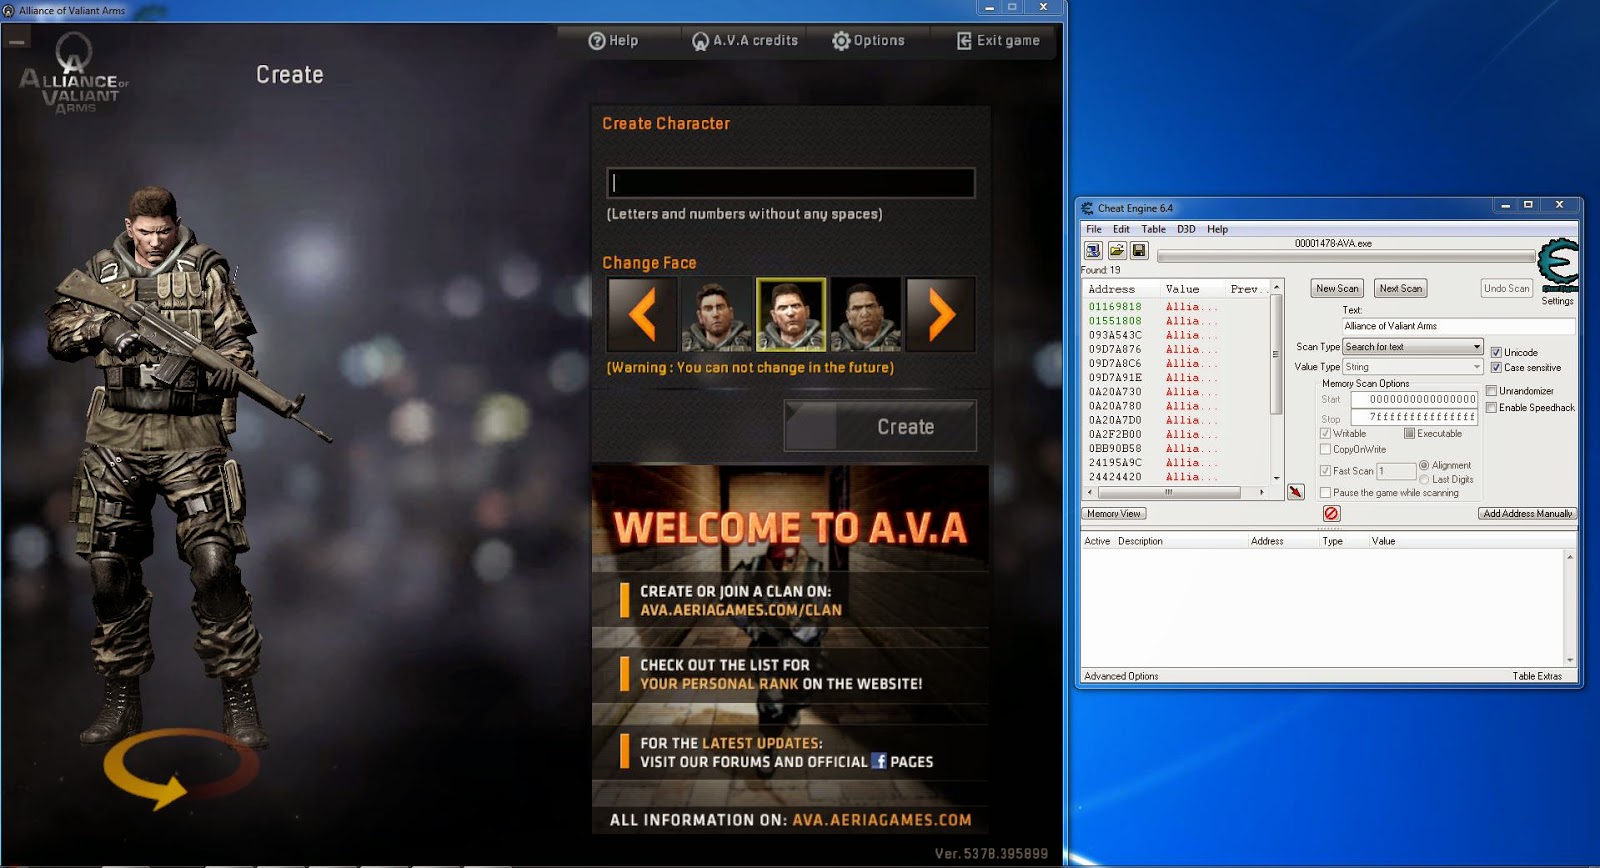Open Help in the game top bar
This screenshot has height=868, width=1600.
click(x=613, y=41)
